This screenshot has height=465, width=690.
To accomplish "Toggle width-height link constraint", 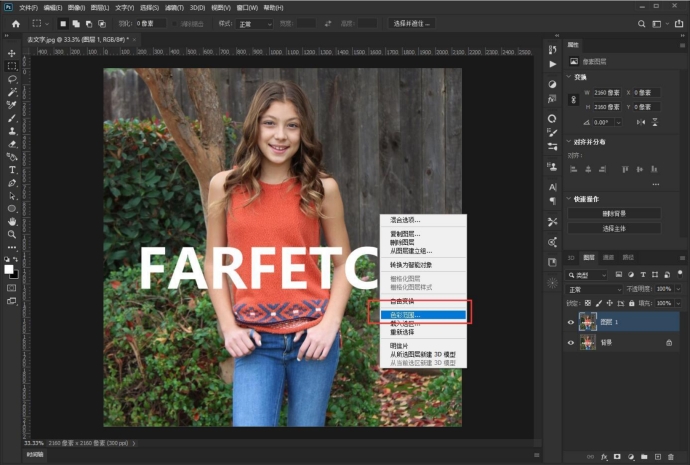I will tap(573, 99).
